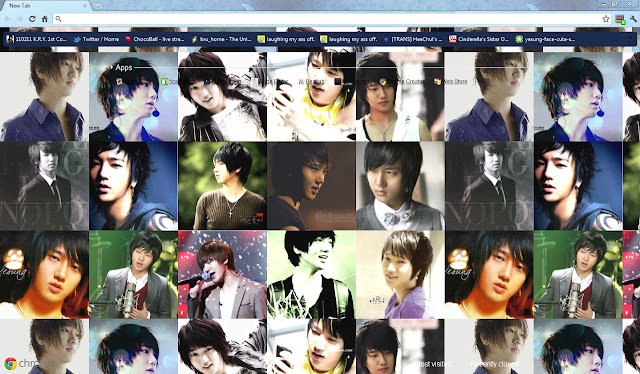Bookmark this page with the star icon
The width and height of the screenshot is (640, 374).
click(x=606, y=19)
